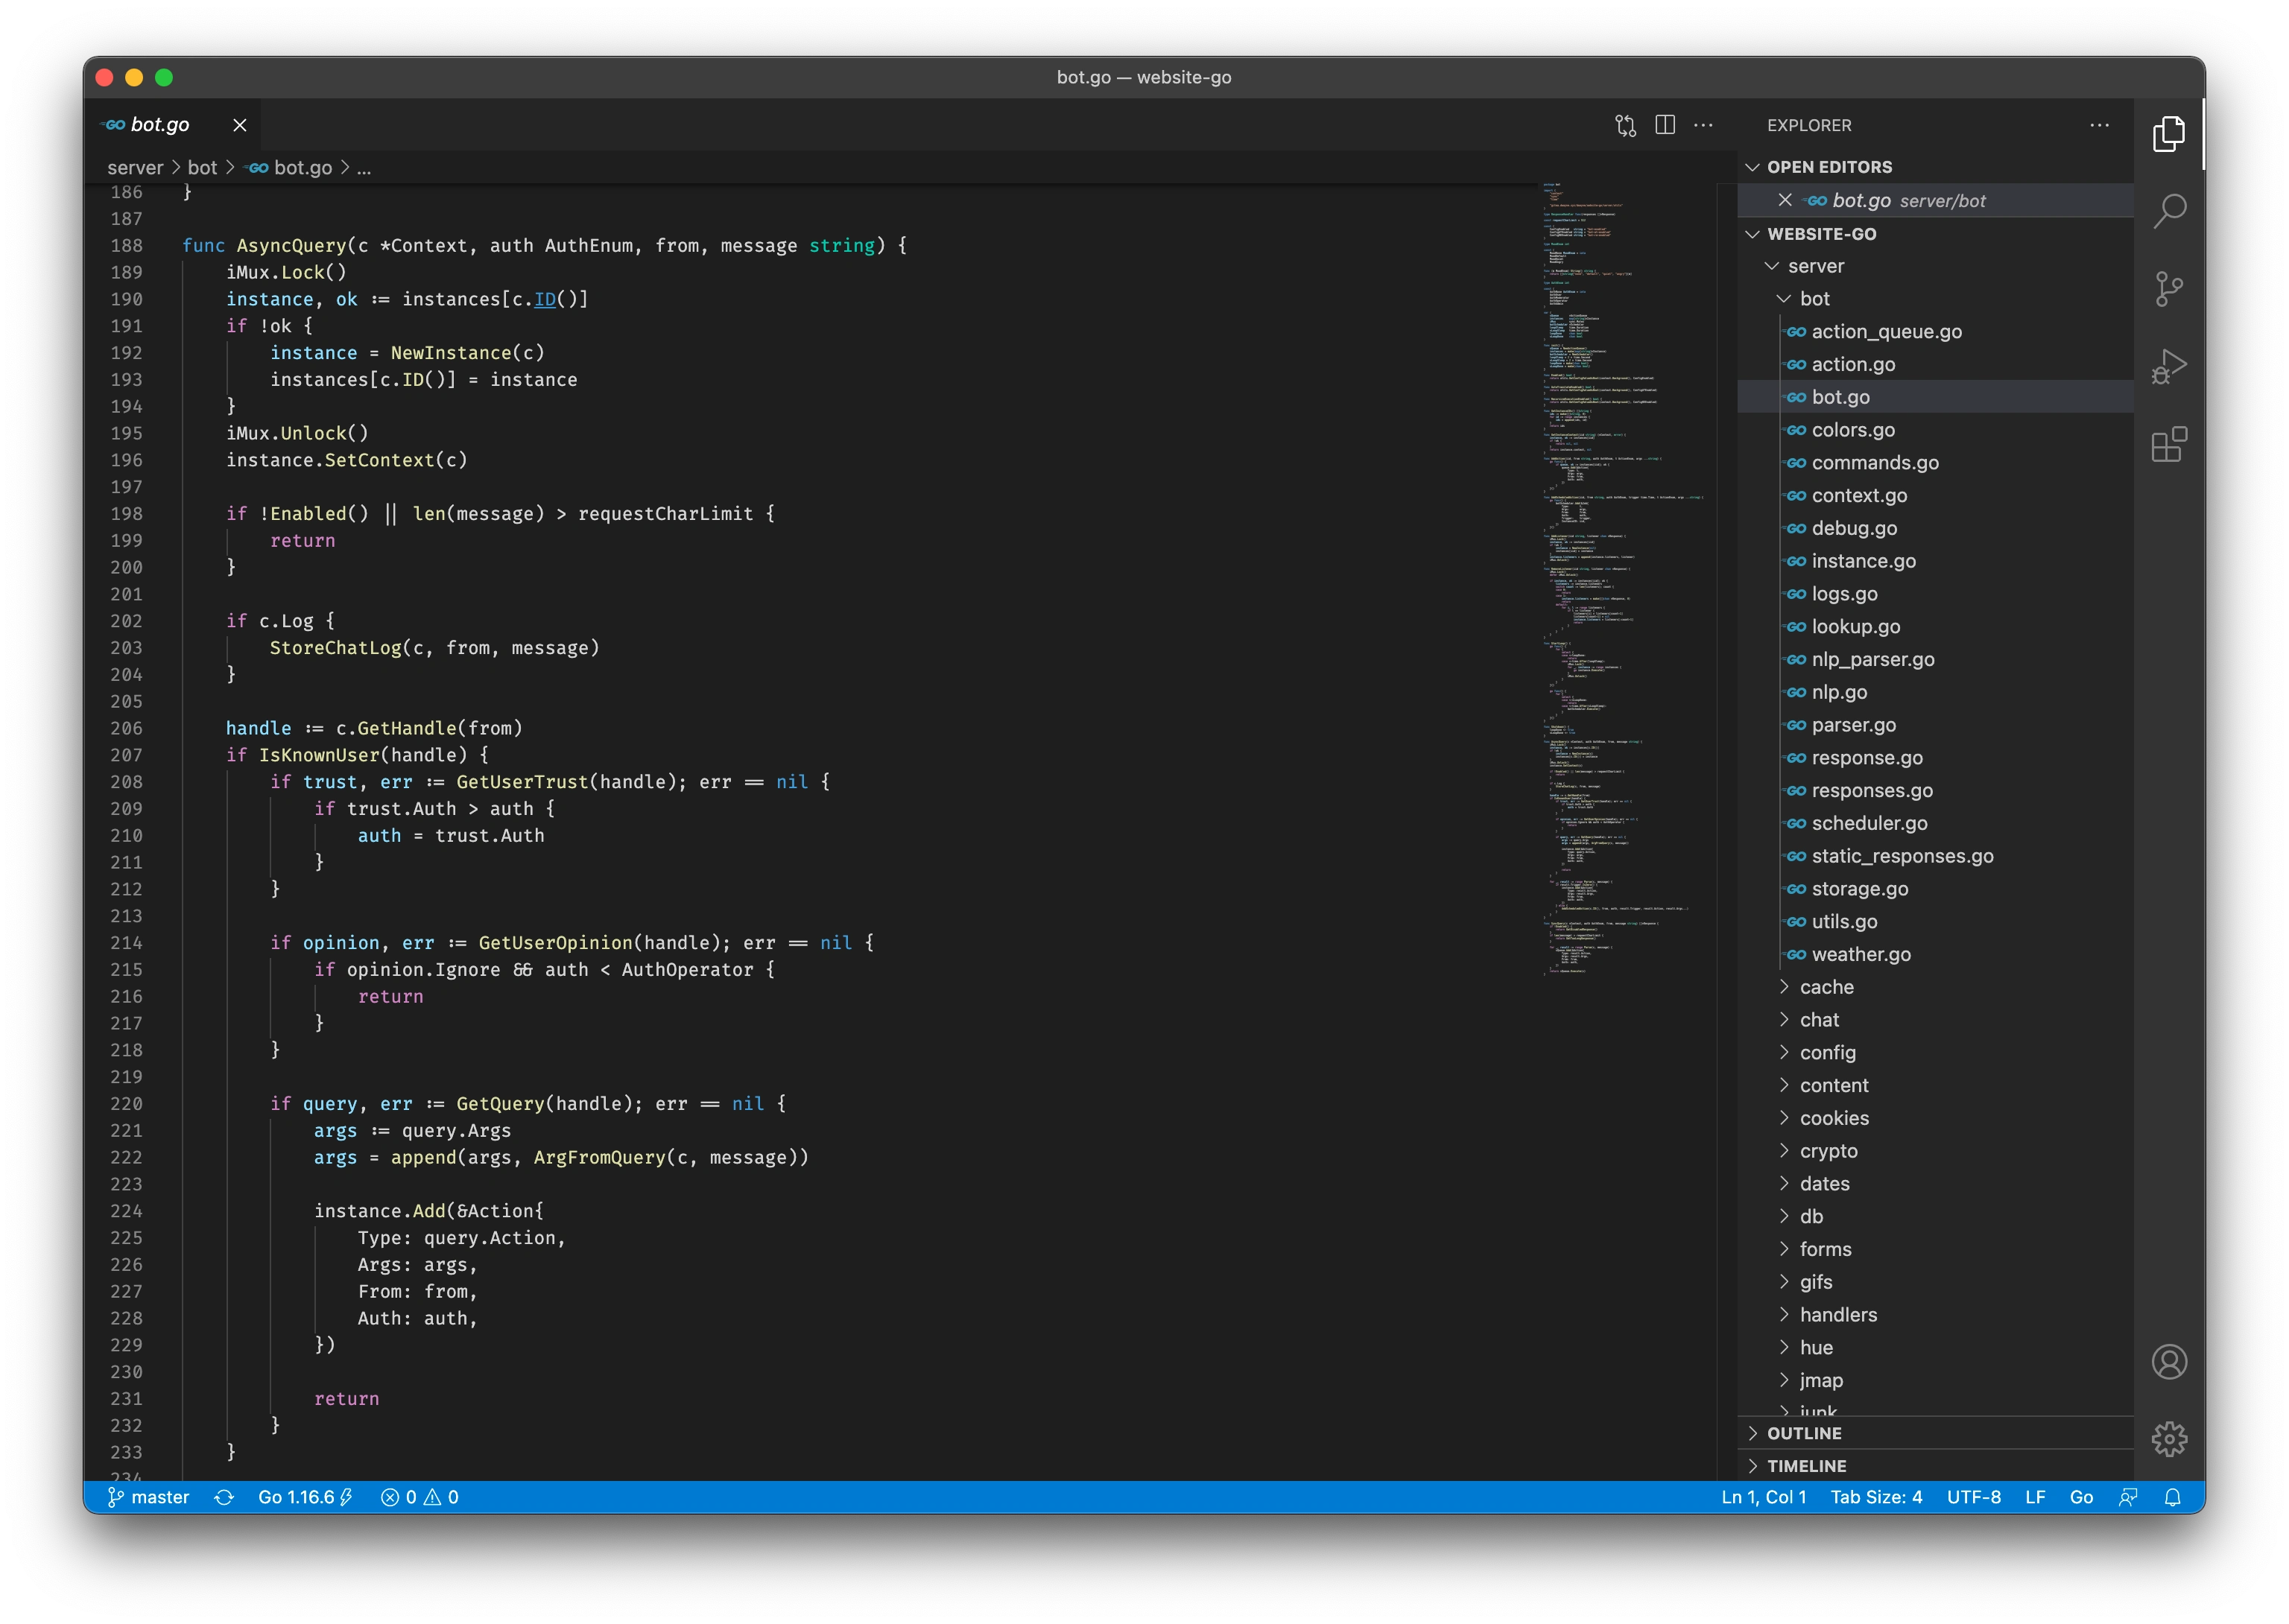Expand the hue folder
Screen dimensions: 2289x1624
1935,1347
